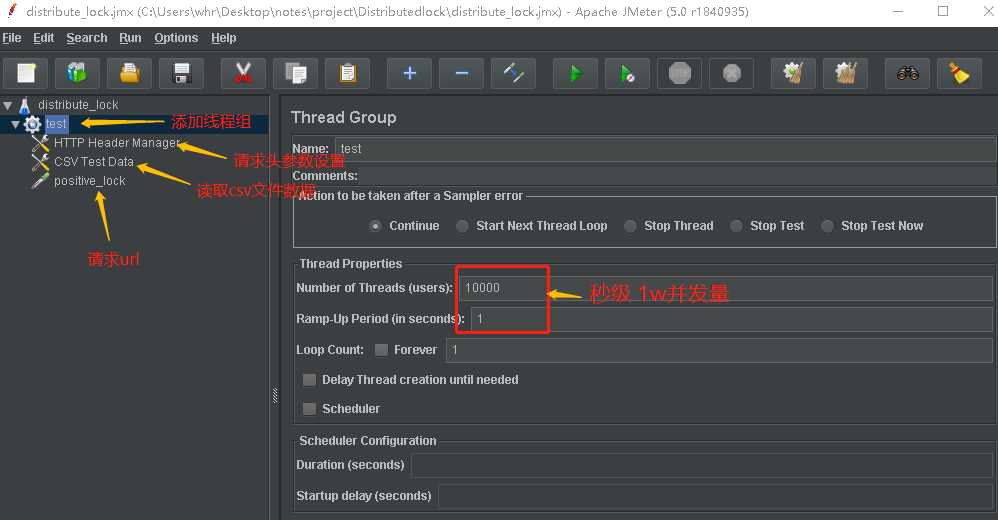Select CSV Test Data in tree
This screenshot has width=998, height=520.
click(94, 162)
